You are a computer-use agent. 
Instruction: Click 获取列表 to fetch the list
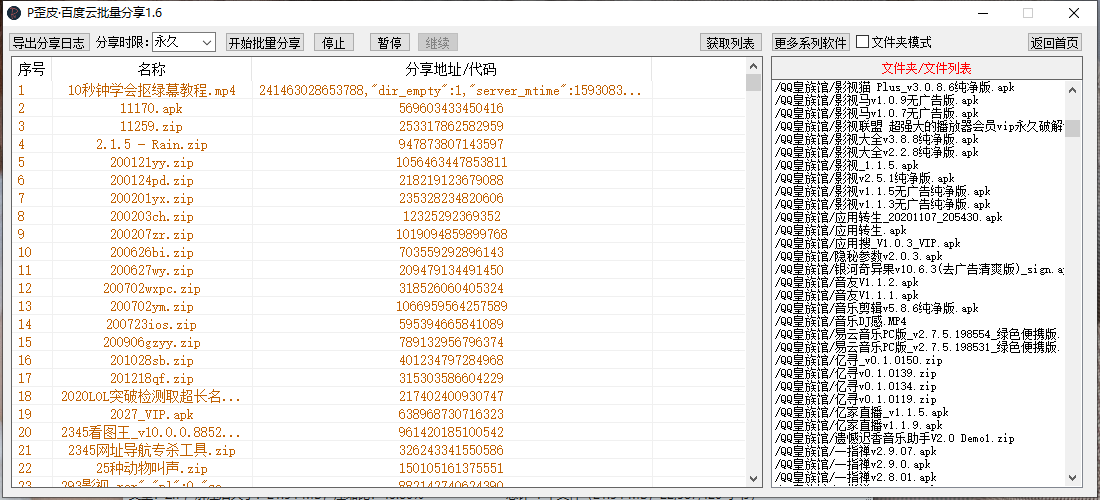731,43
